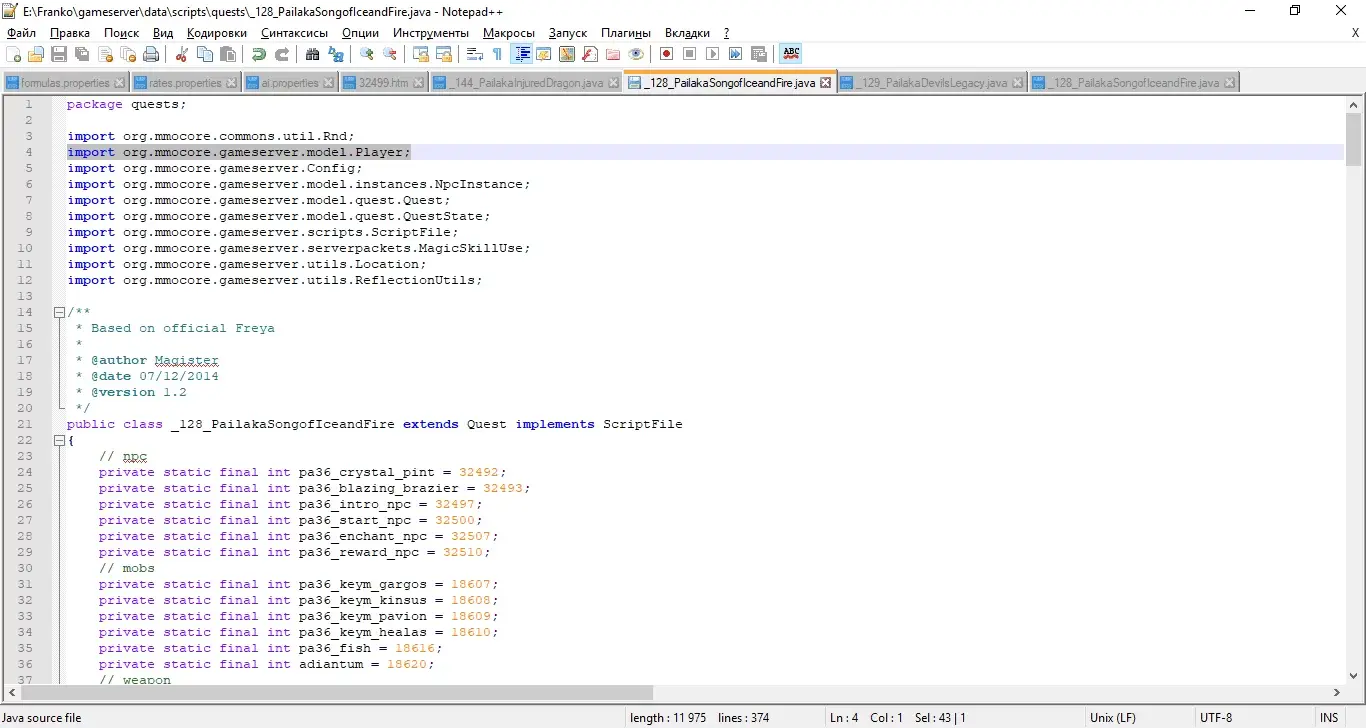Switch to the rates.properties tab
This screenshot has width=1366, height=728.
point(186,83)
